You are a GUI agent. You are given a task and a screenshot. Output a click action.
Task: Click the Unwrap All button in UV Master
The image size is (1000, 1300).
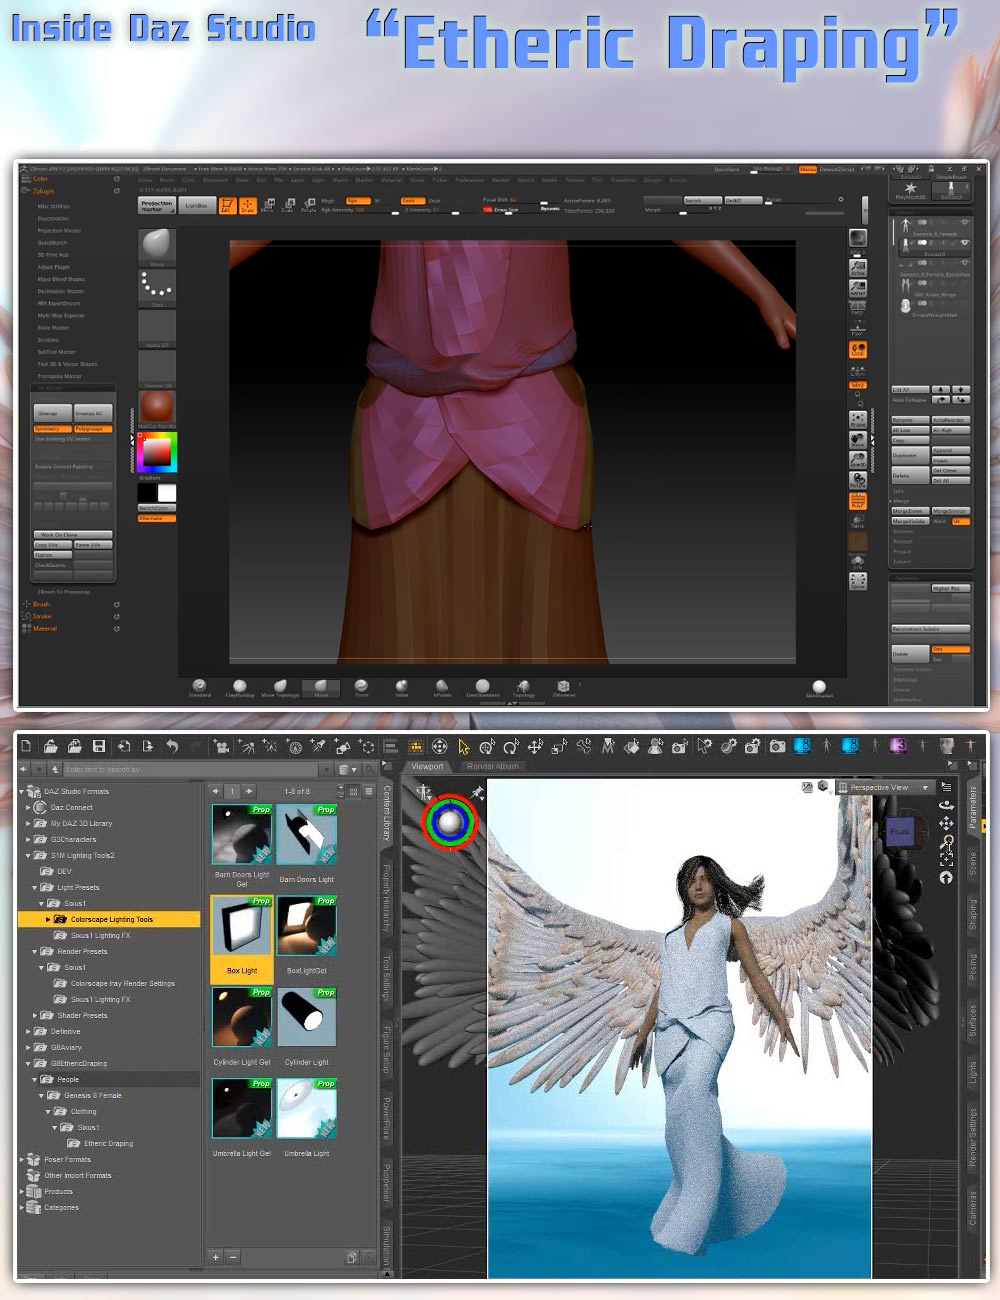click(x=93, y=413)
